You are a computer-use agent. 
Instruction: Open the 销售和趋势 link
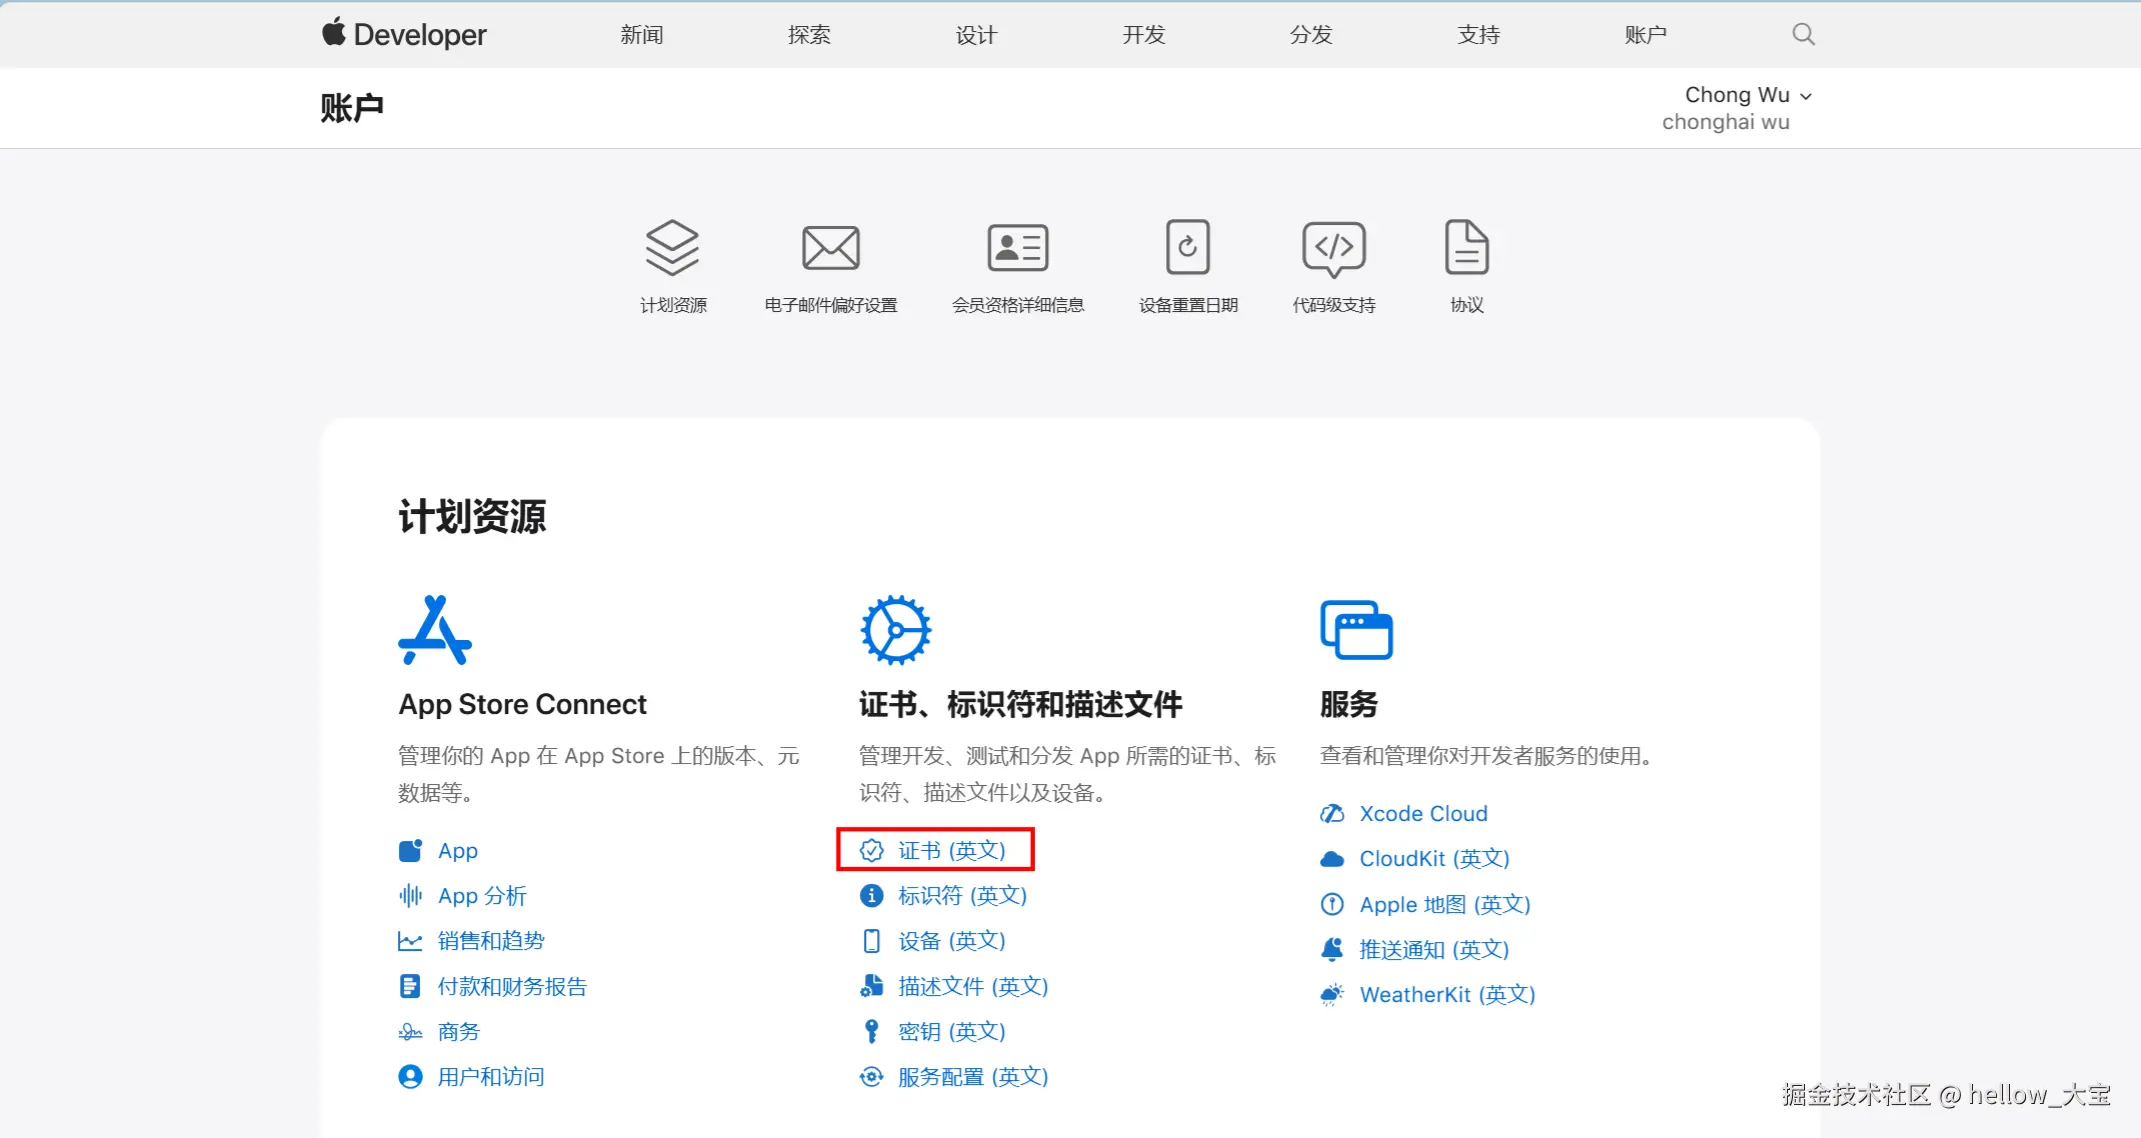point(490,941)
